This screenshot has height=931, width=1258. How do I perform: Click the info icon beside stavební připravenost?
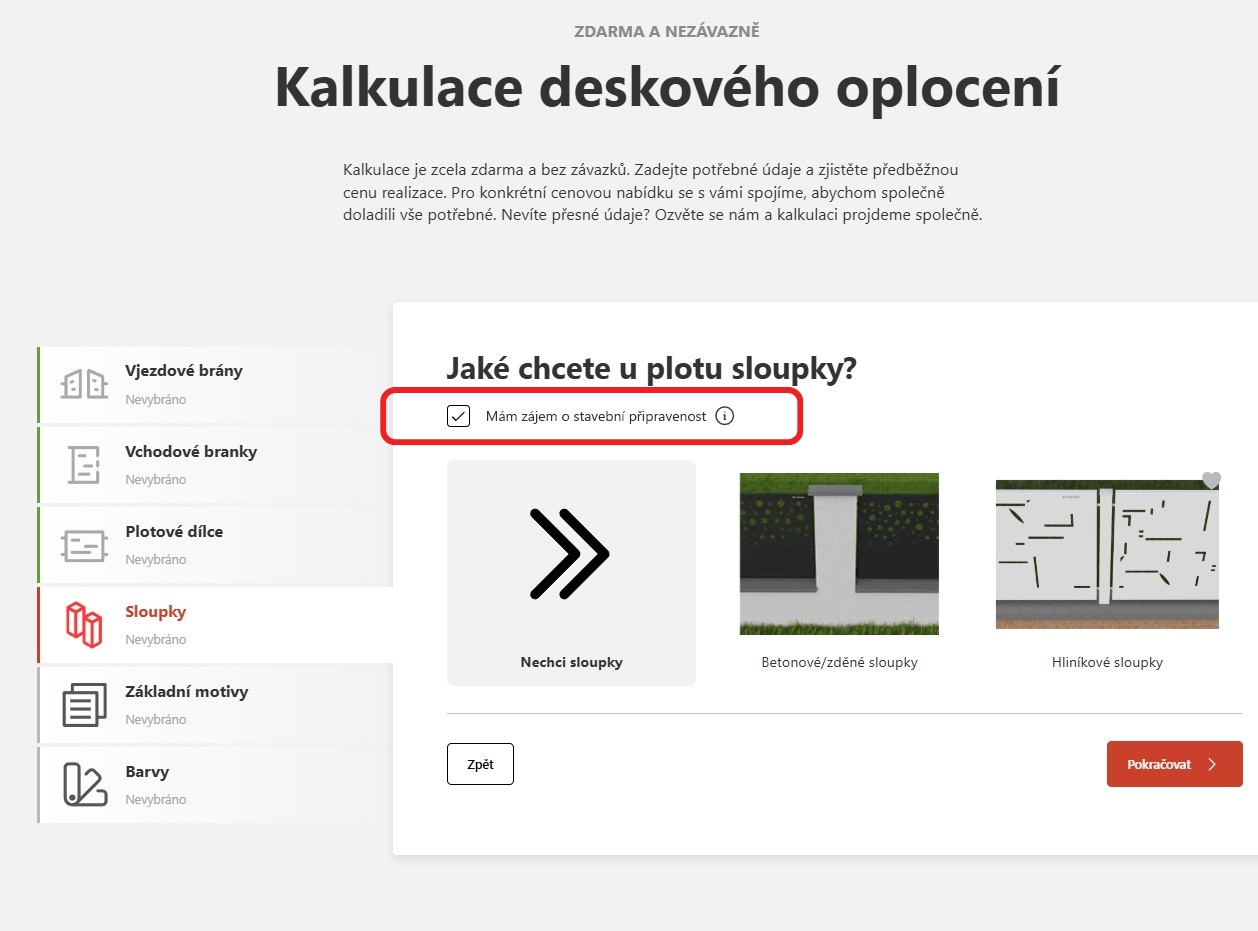(725, 416)
